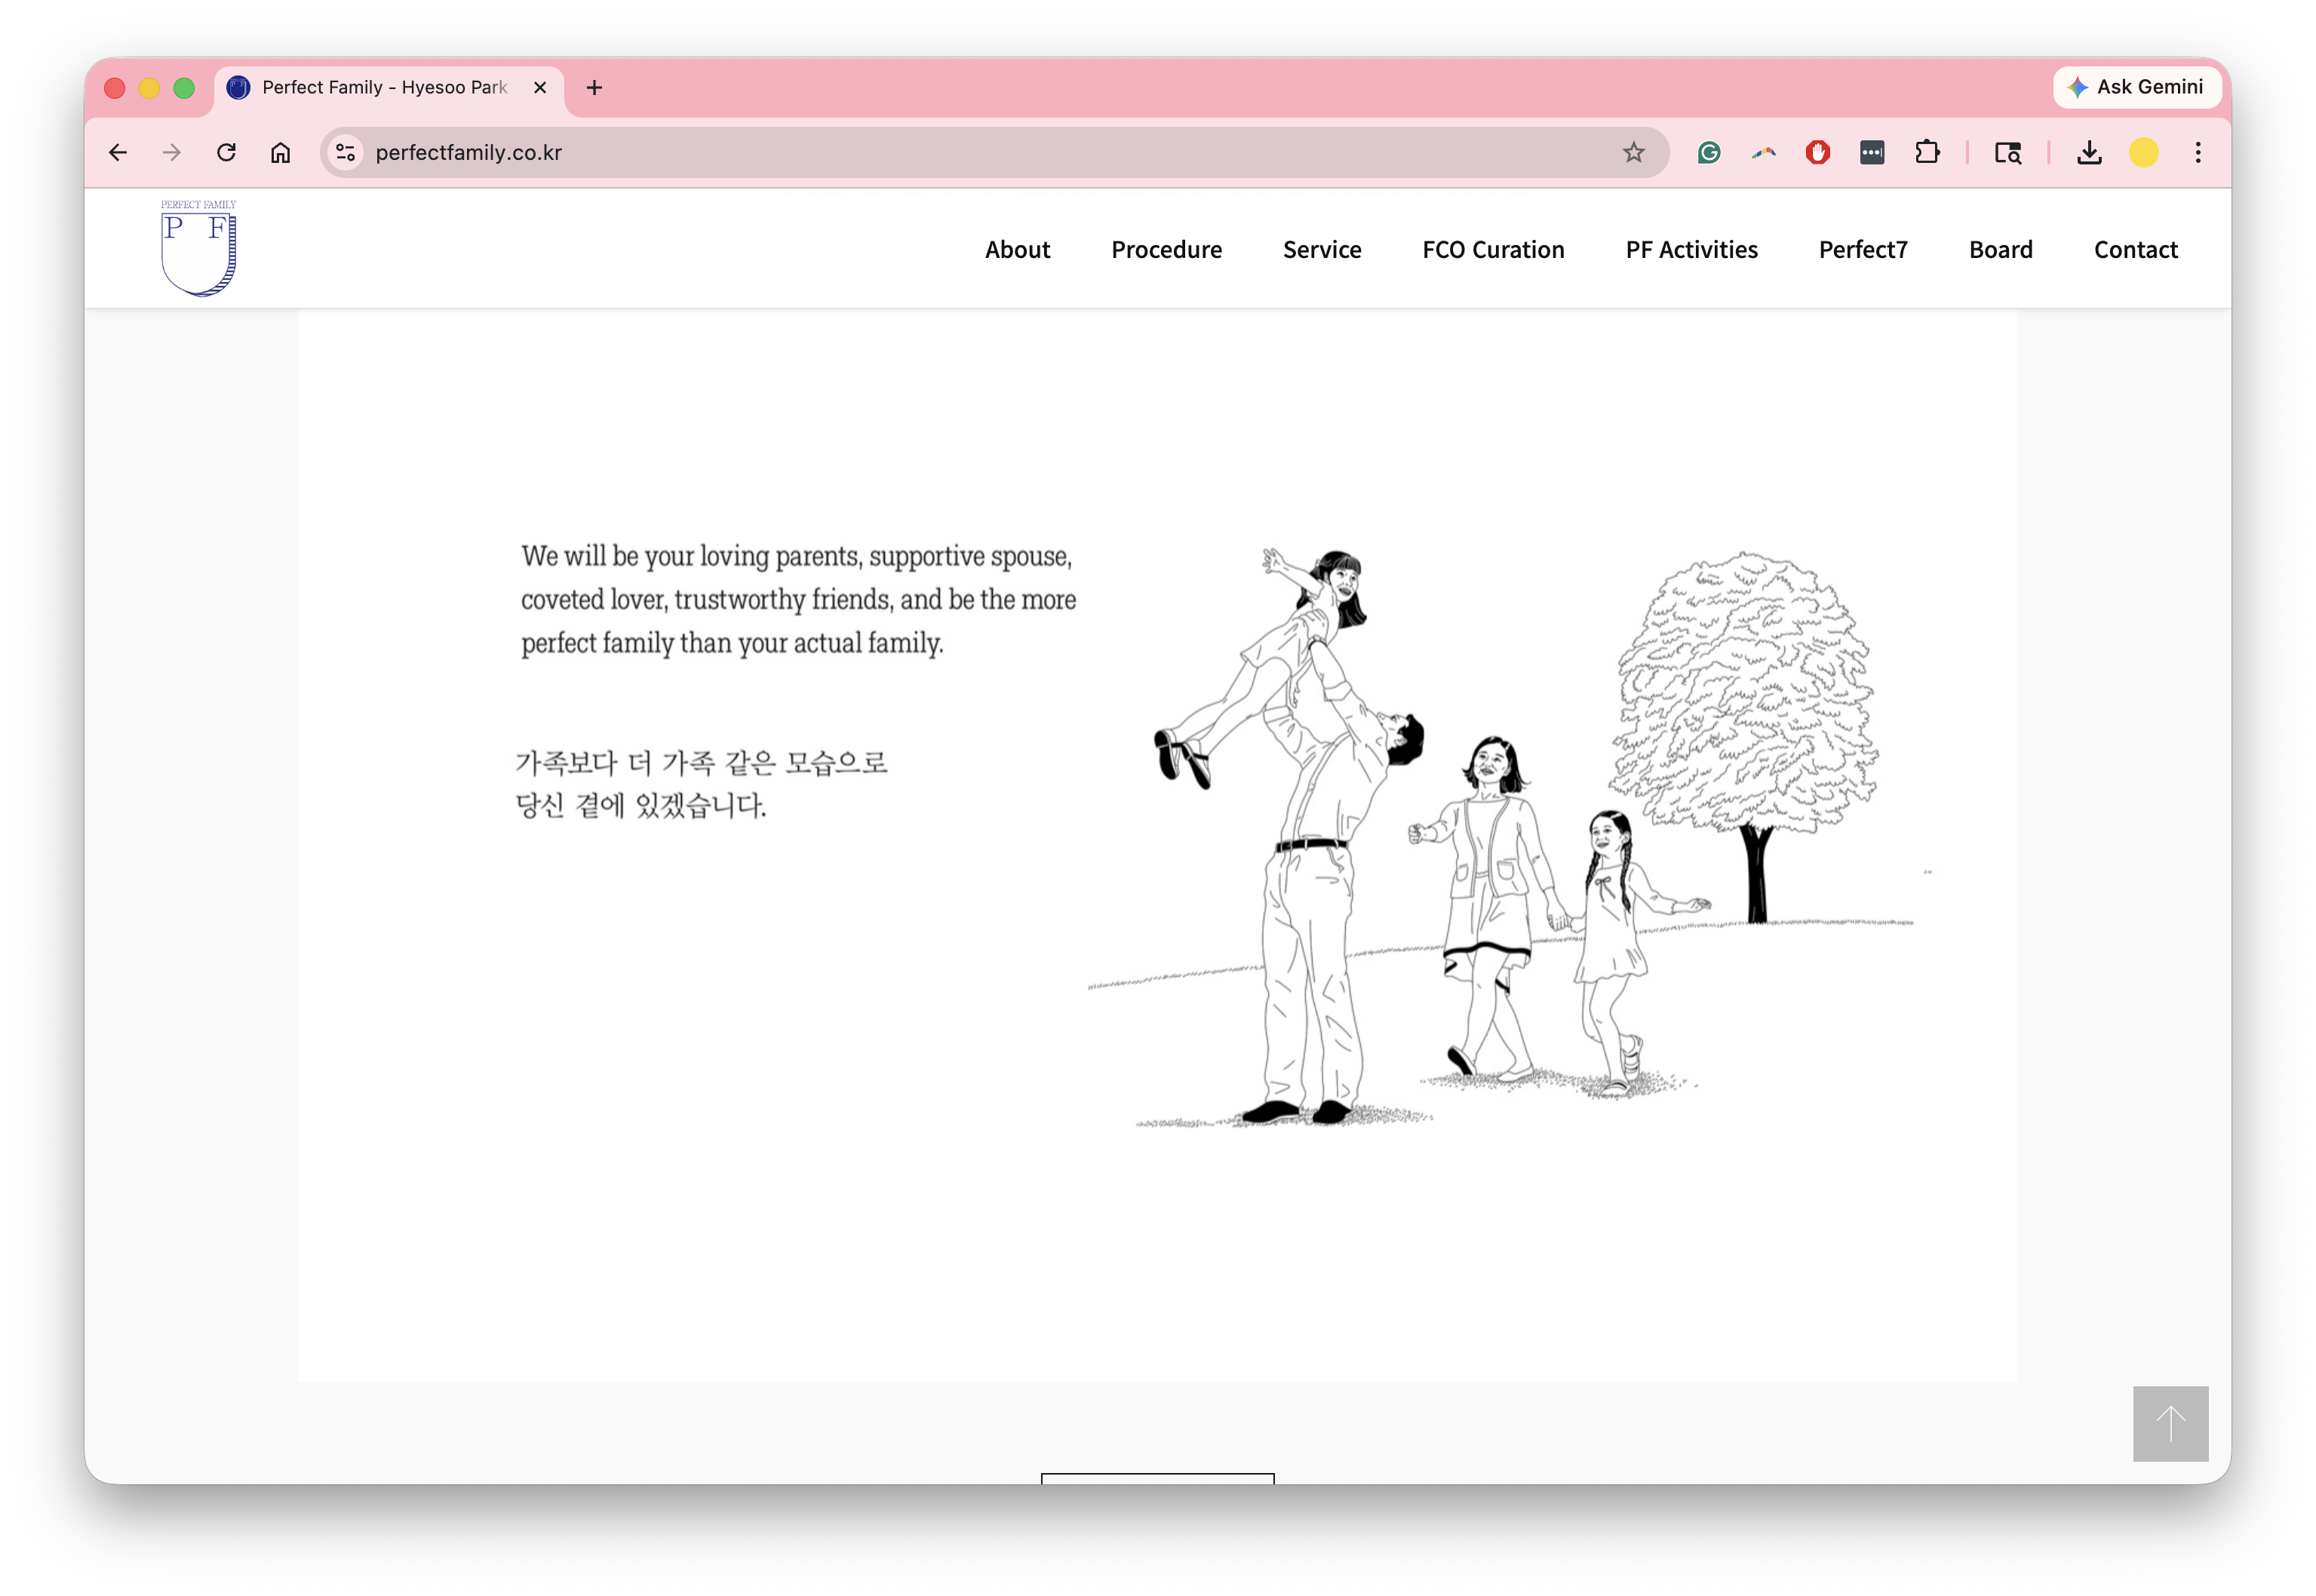
Task: Open the Extensions puzzle icon
Action: point(1926,152)
